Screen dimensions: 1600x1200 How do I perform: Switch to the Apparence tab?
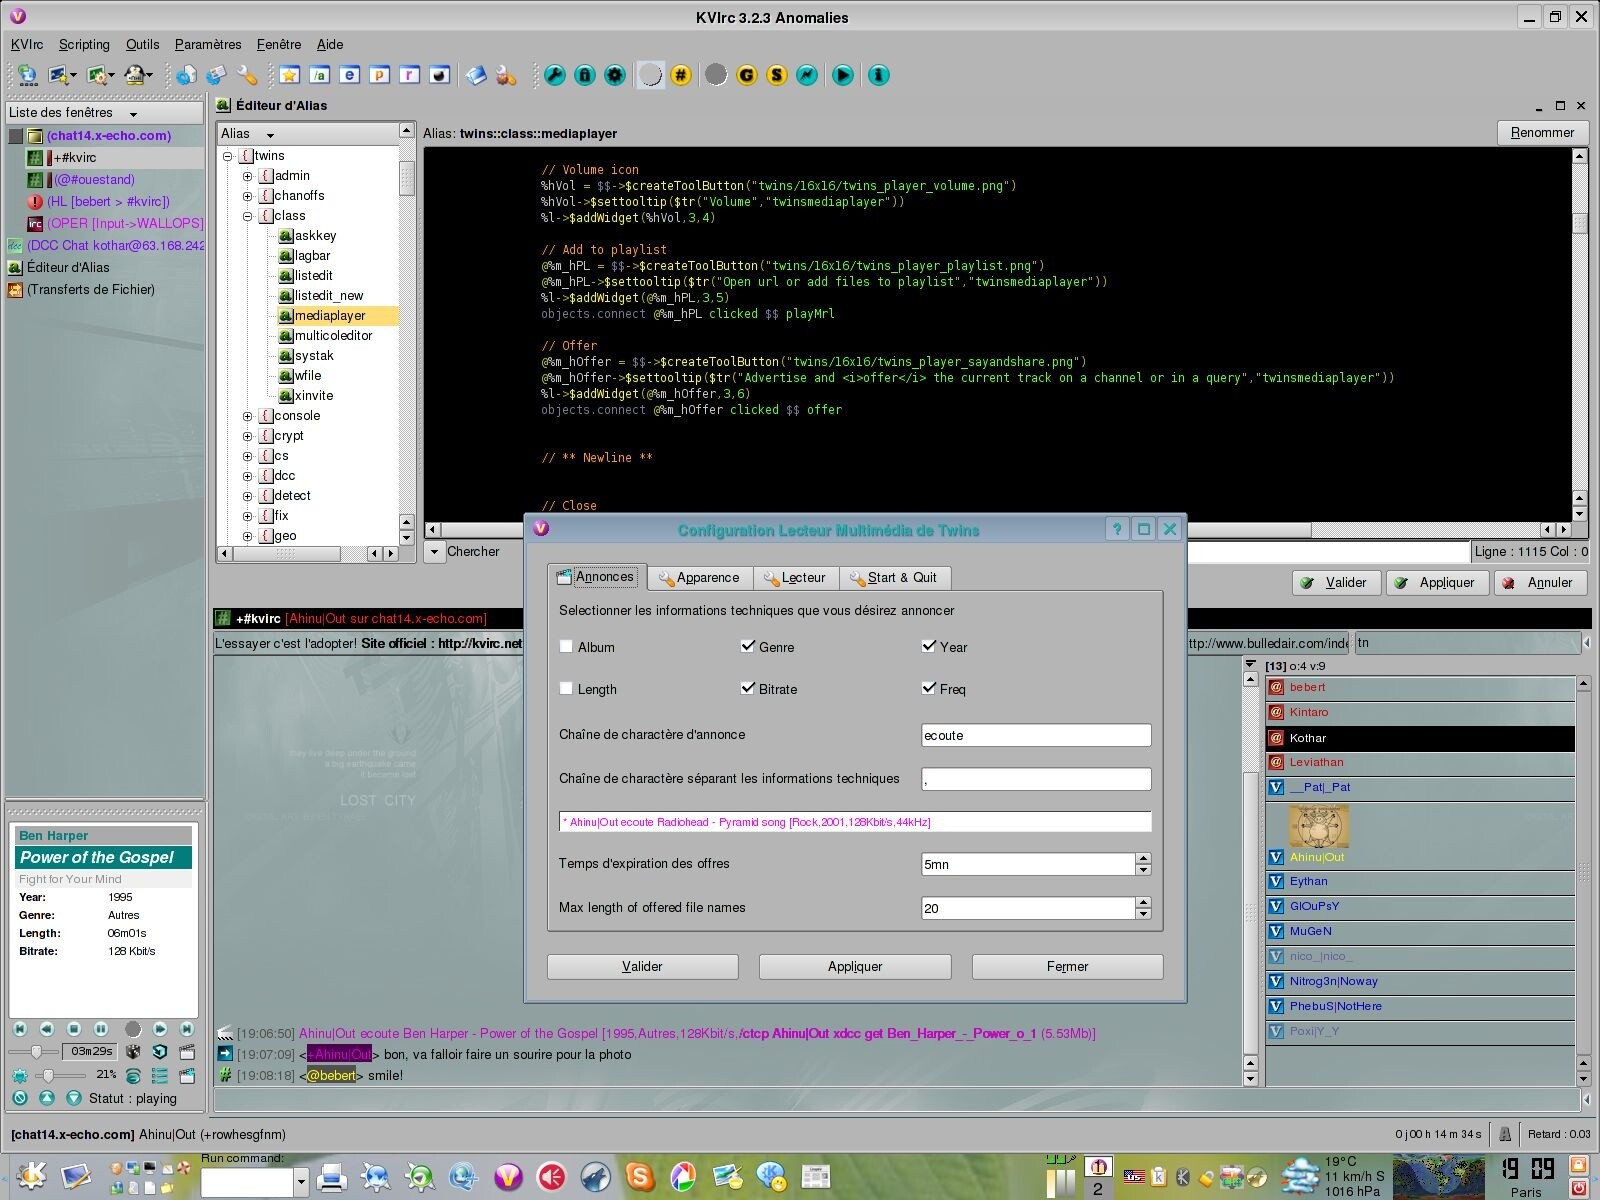[699, 578]
